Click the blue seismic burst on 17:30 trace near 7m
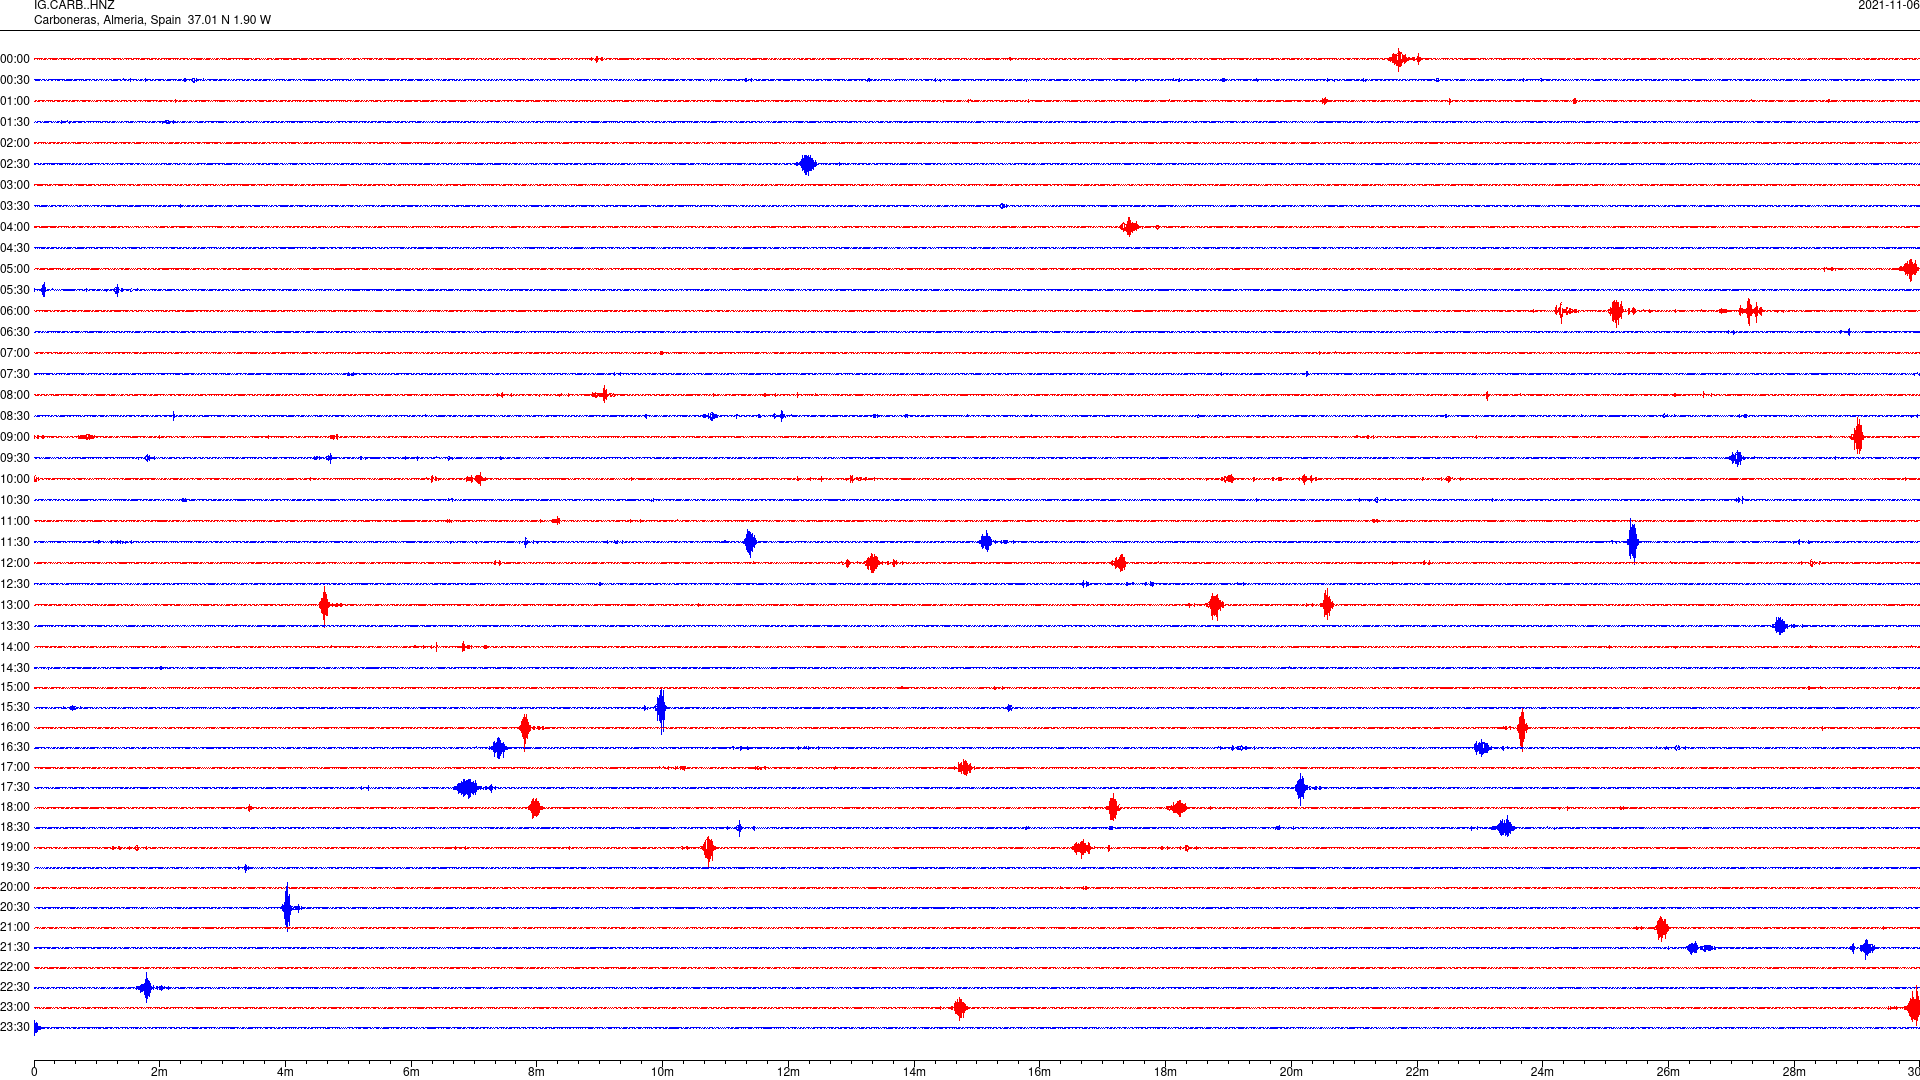Viewport: 1920px width, 1080px height. click(467, 788)
